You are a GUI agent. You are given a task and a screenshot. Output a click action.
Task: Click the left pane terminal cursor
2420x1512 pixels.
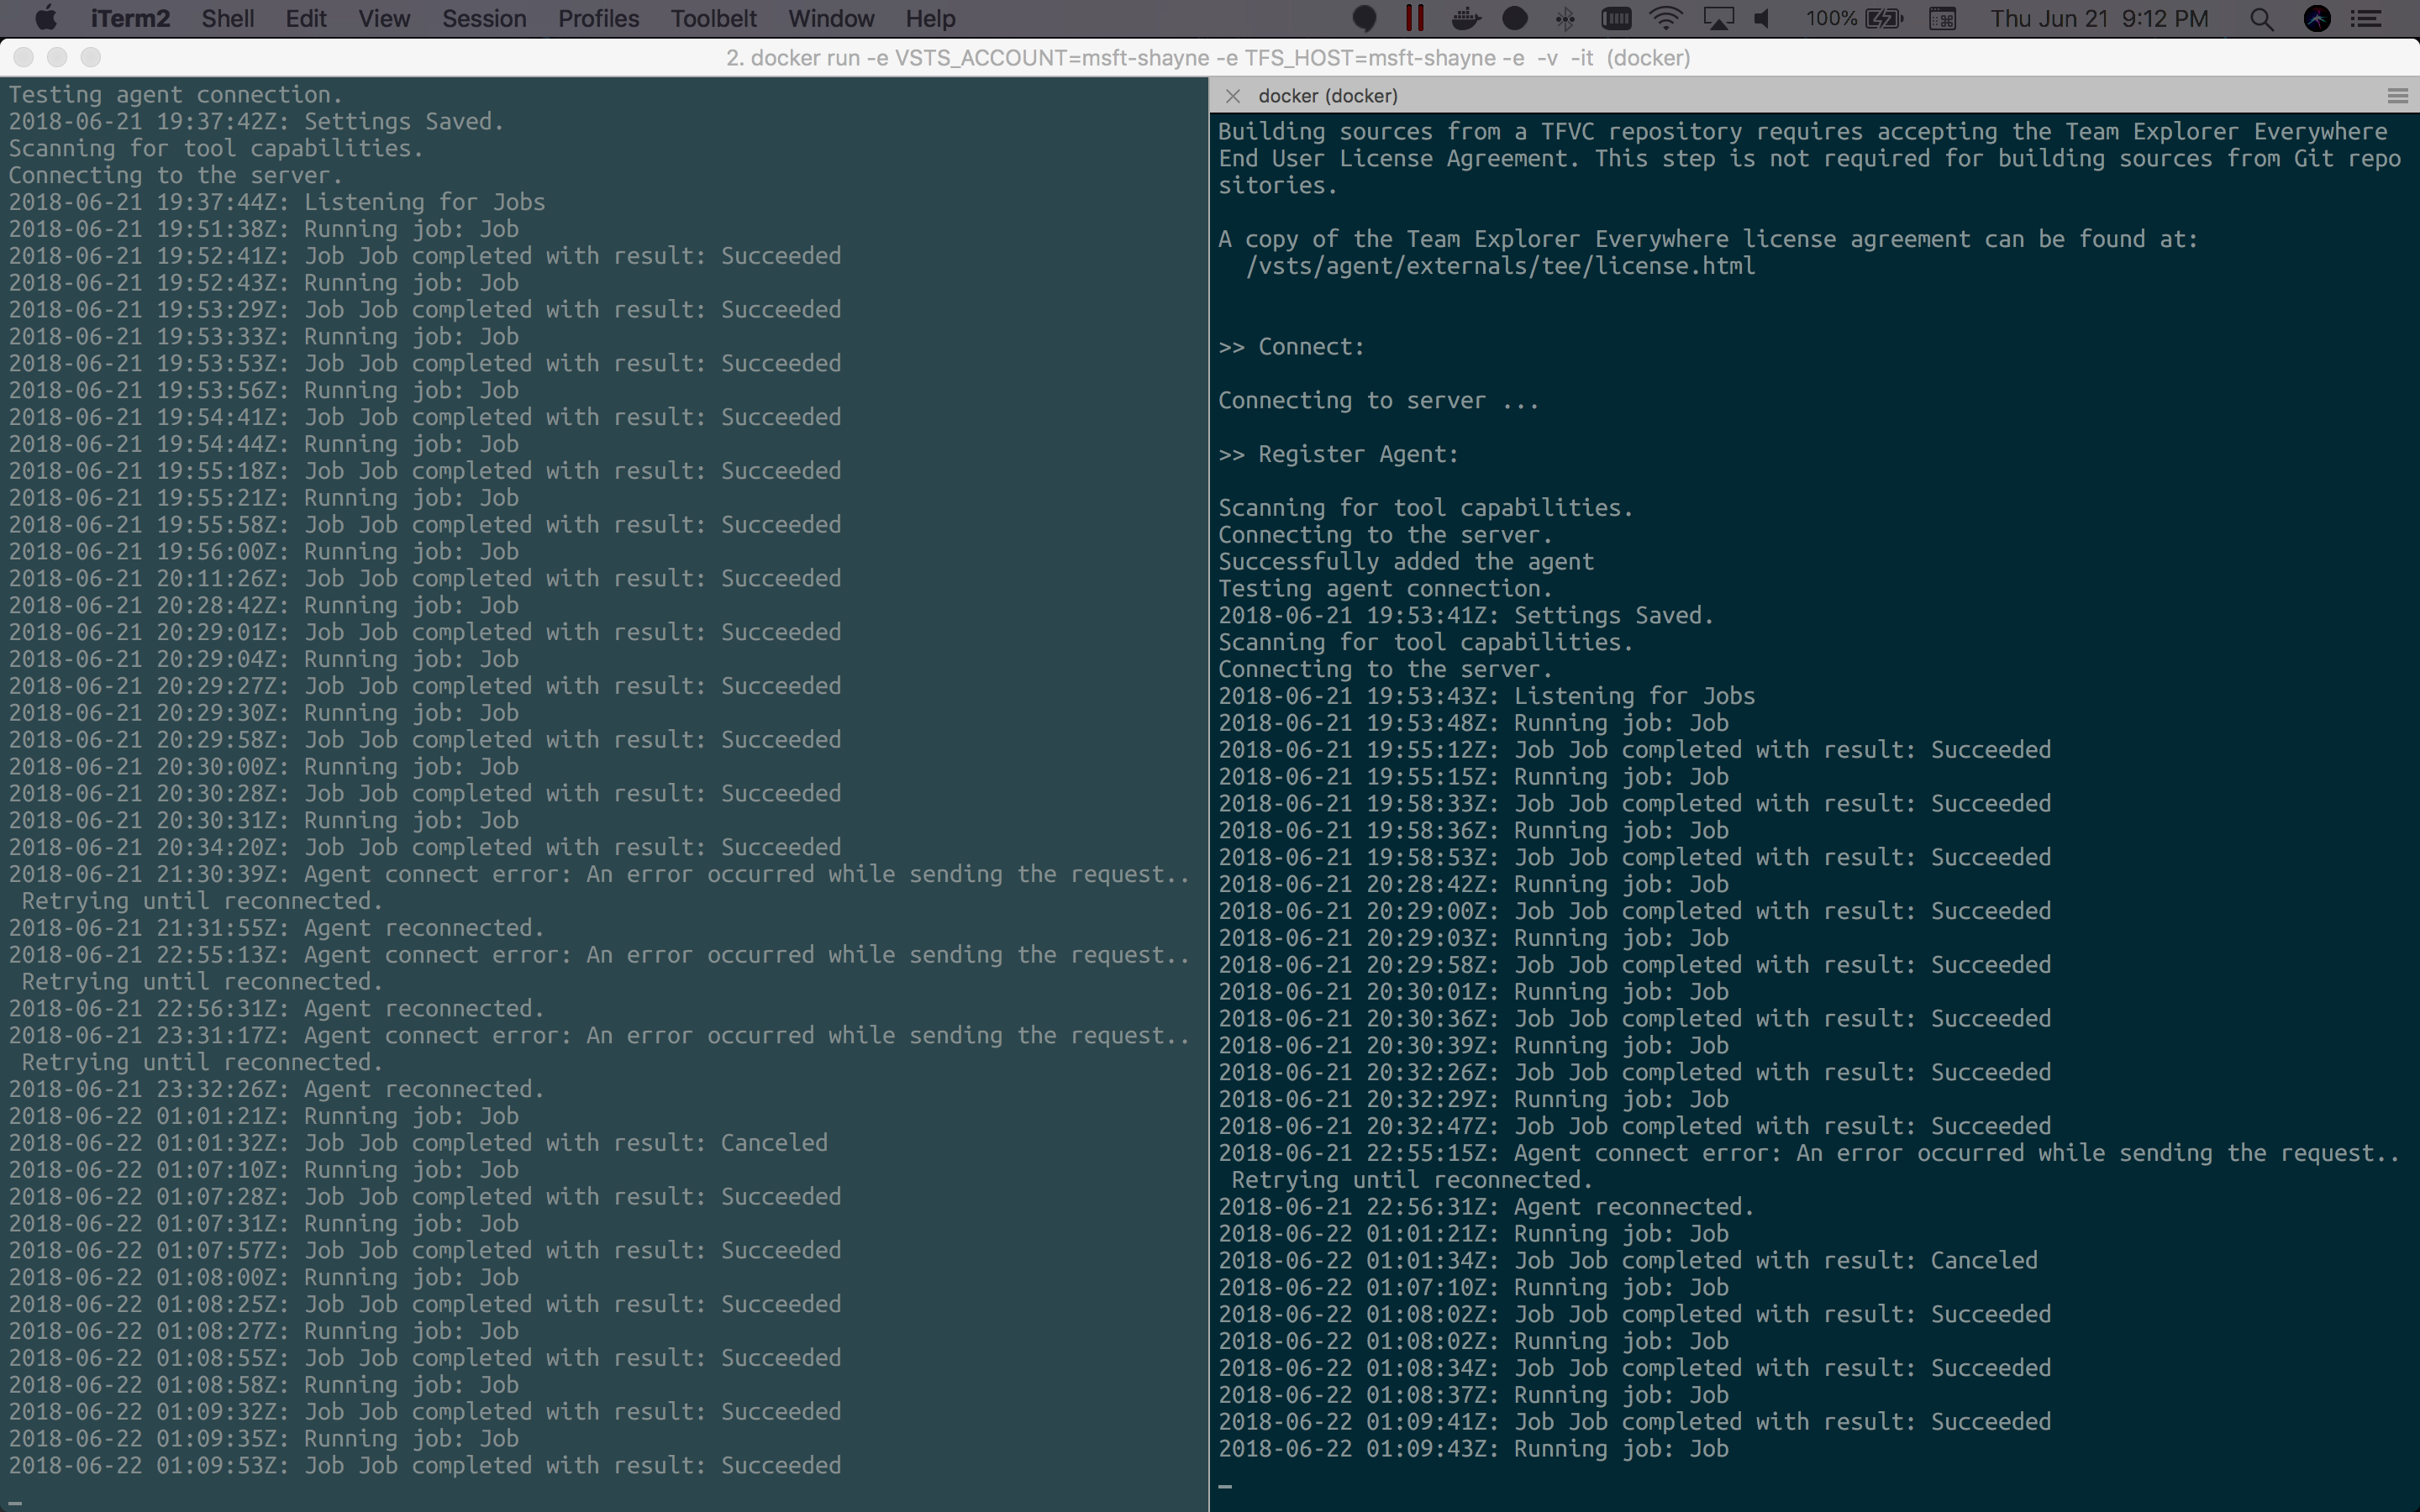[x=15, y=1501]
